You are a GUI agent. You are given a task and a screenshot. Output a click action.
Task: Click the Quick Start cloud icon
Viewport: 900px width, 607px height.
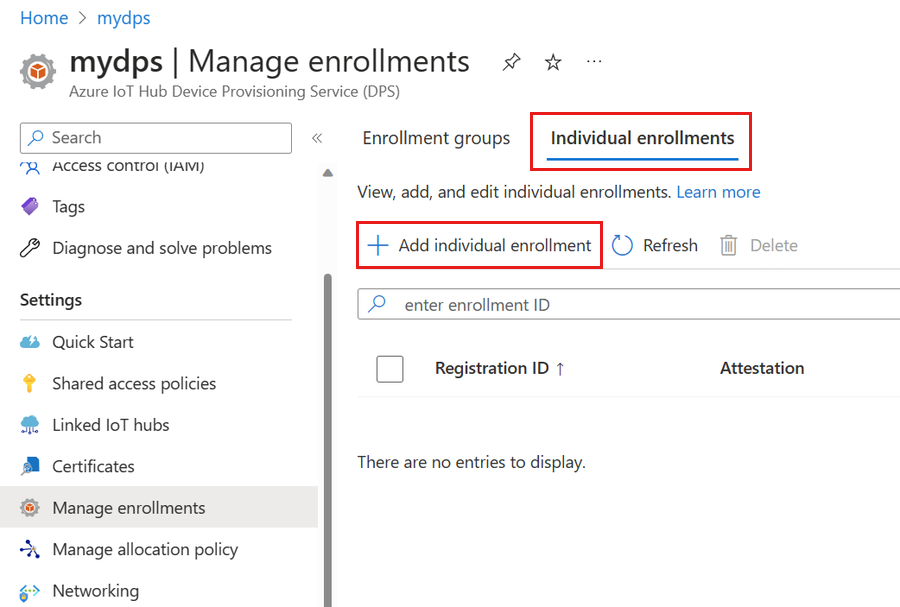coord(30,342)
